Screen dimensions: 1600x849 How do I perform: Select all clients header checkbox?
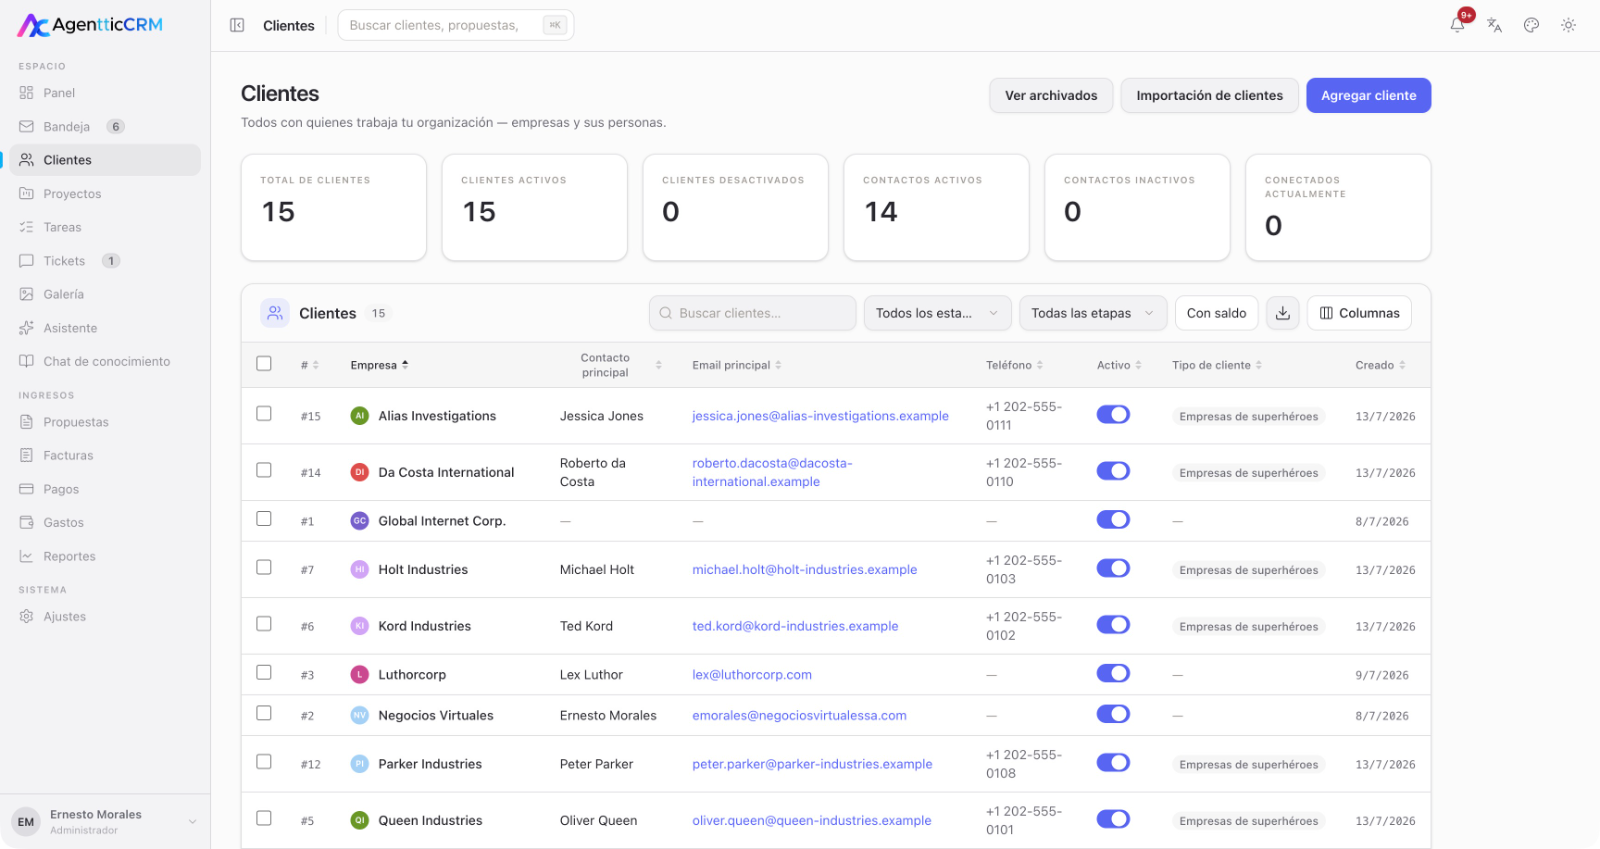tap(264, 364)
